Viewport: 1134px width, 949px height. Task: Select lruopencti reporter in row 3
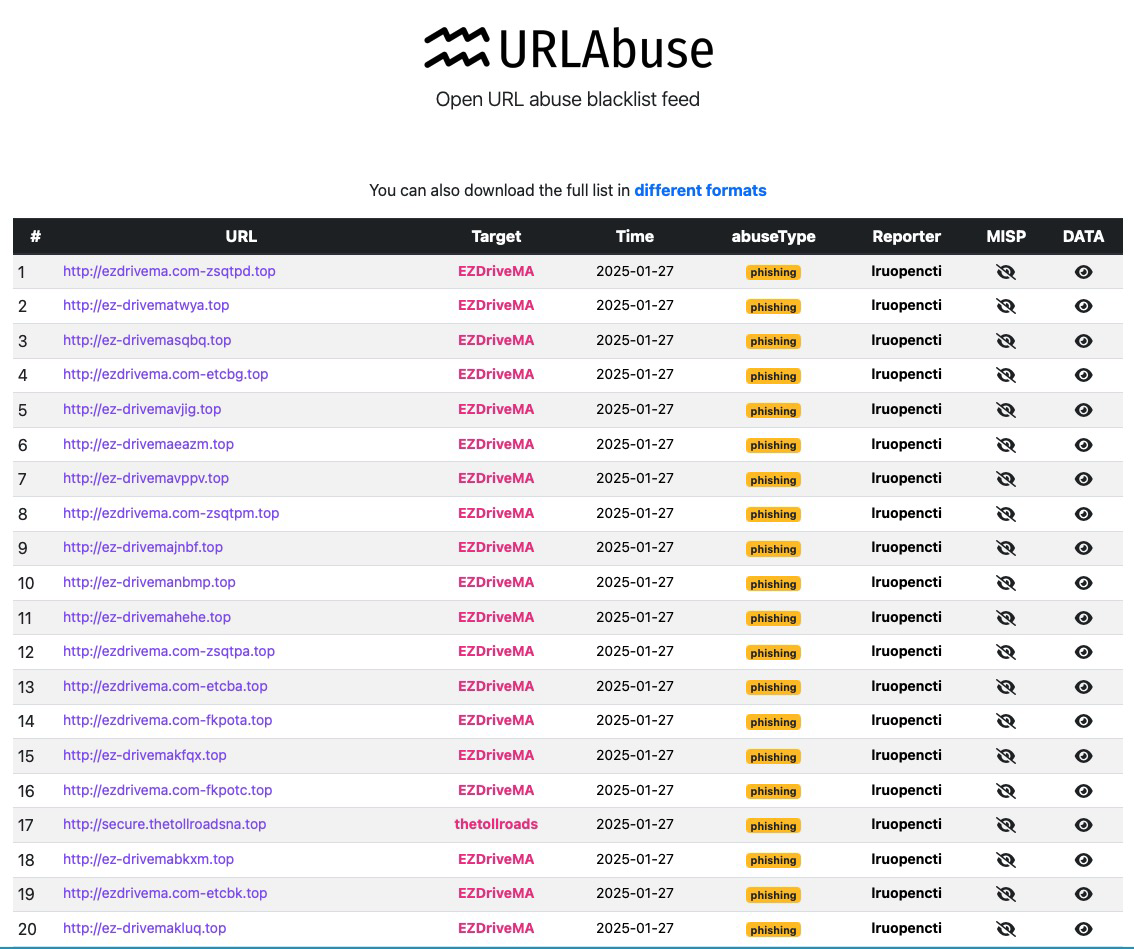point(906,340)
